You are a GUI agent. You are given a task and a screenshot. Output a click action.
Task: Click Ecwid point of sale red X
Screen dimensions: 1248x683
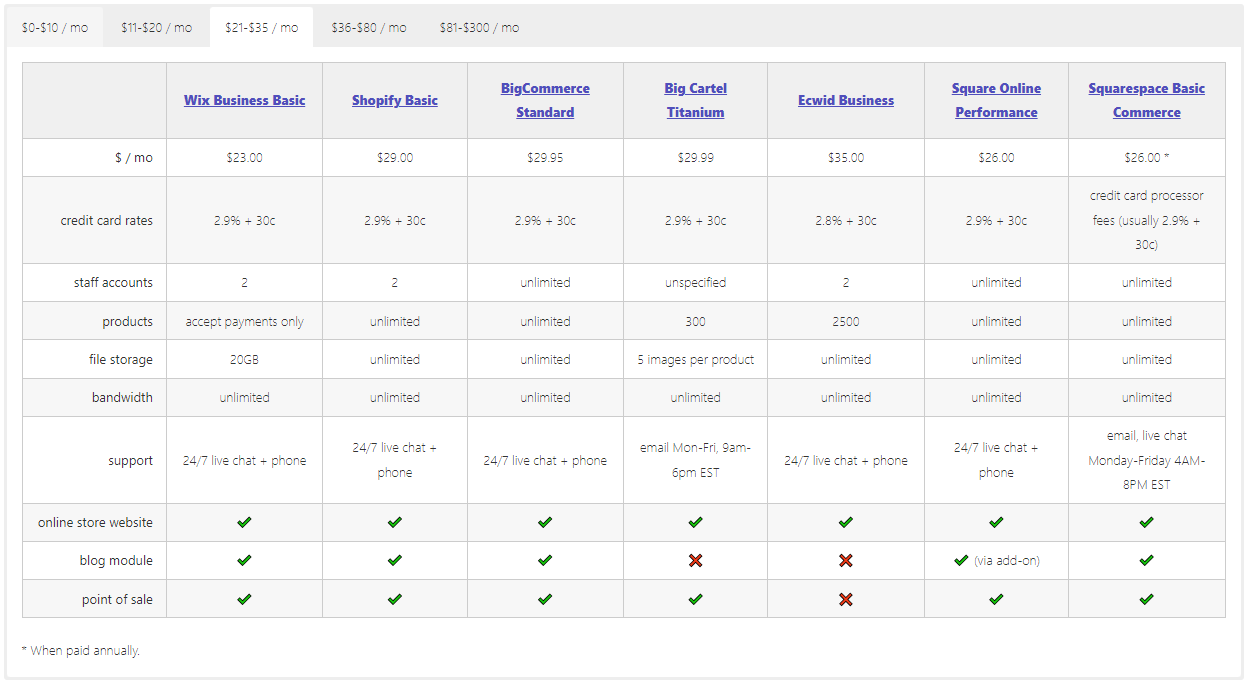tap(846, 599)
